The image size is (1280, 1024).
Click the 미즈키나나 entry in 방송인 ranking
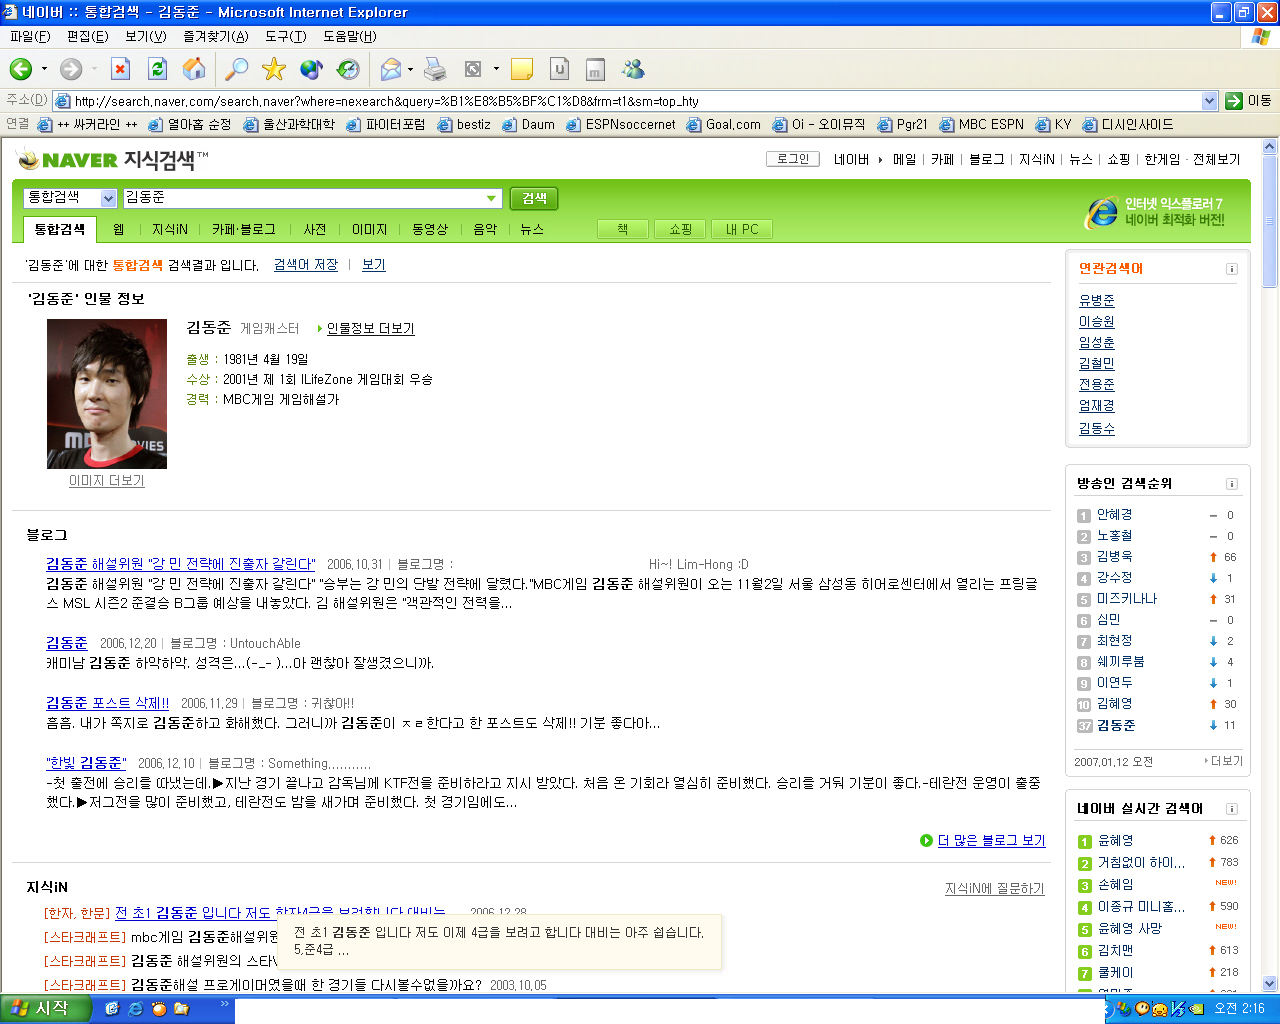click(1127, 599)
